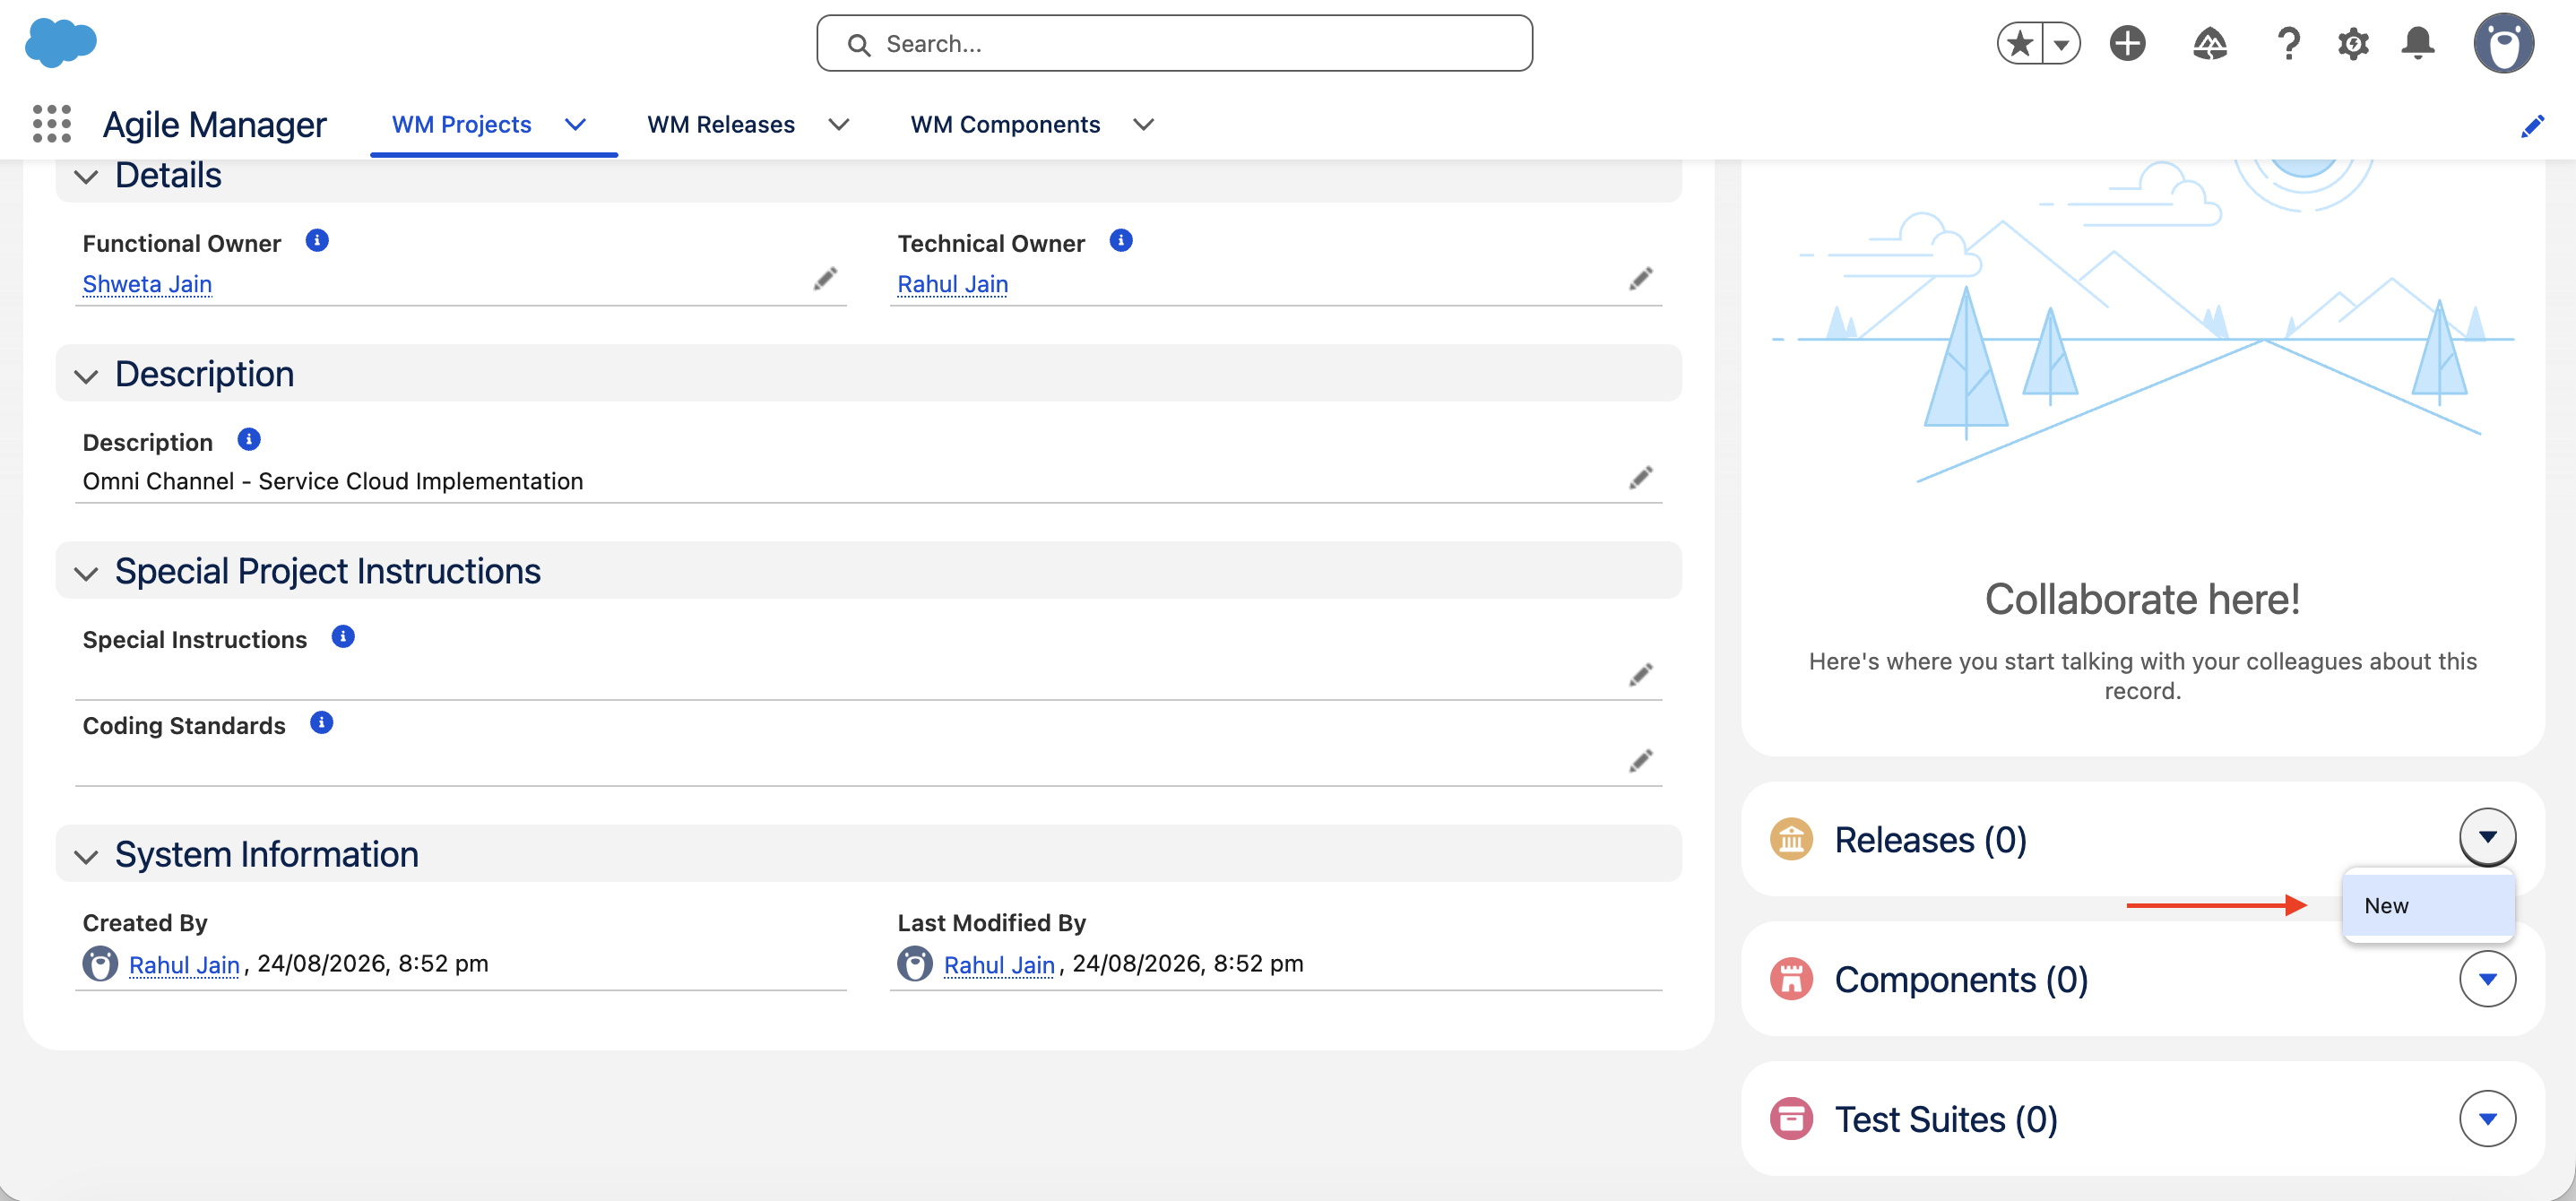2576x1201 pixels.
Task: Open the WM Components tab dropdown chevron
Action: (x=1143, y=124)
